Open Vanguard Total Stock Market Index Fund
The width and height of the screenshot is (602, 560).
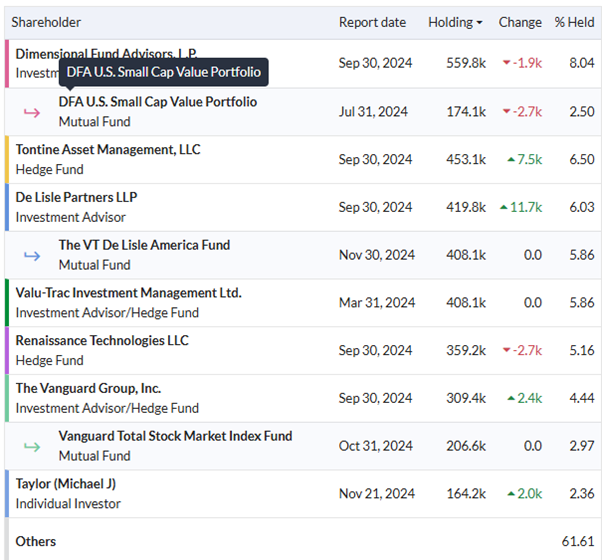coord(175,436)
